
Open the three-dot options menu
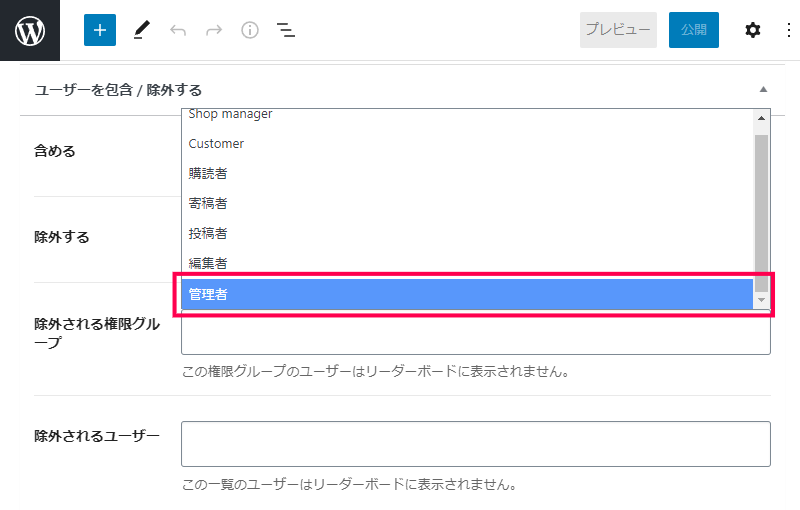(x=789, y=30)
